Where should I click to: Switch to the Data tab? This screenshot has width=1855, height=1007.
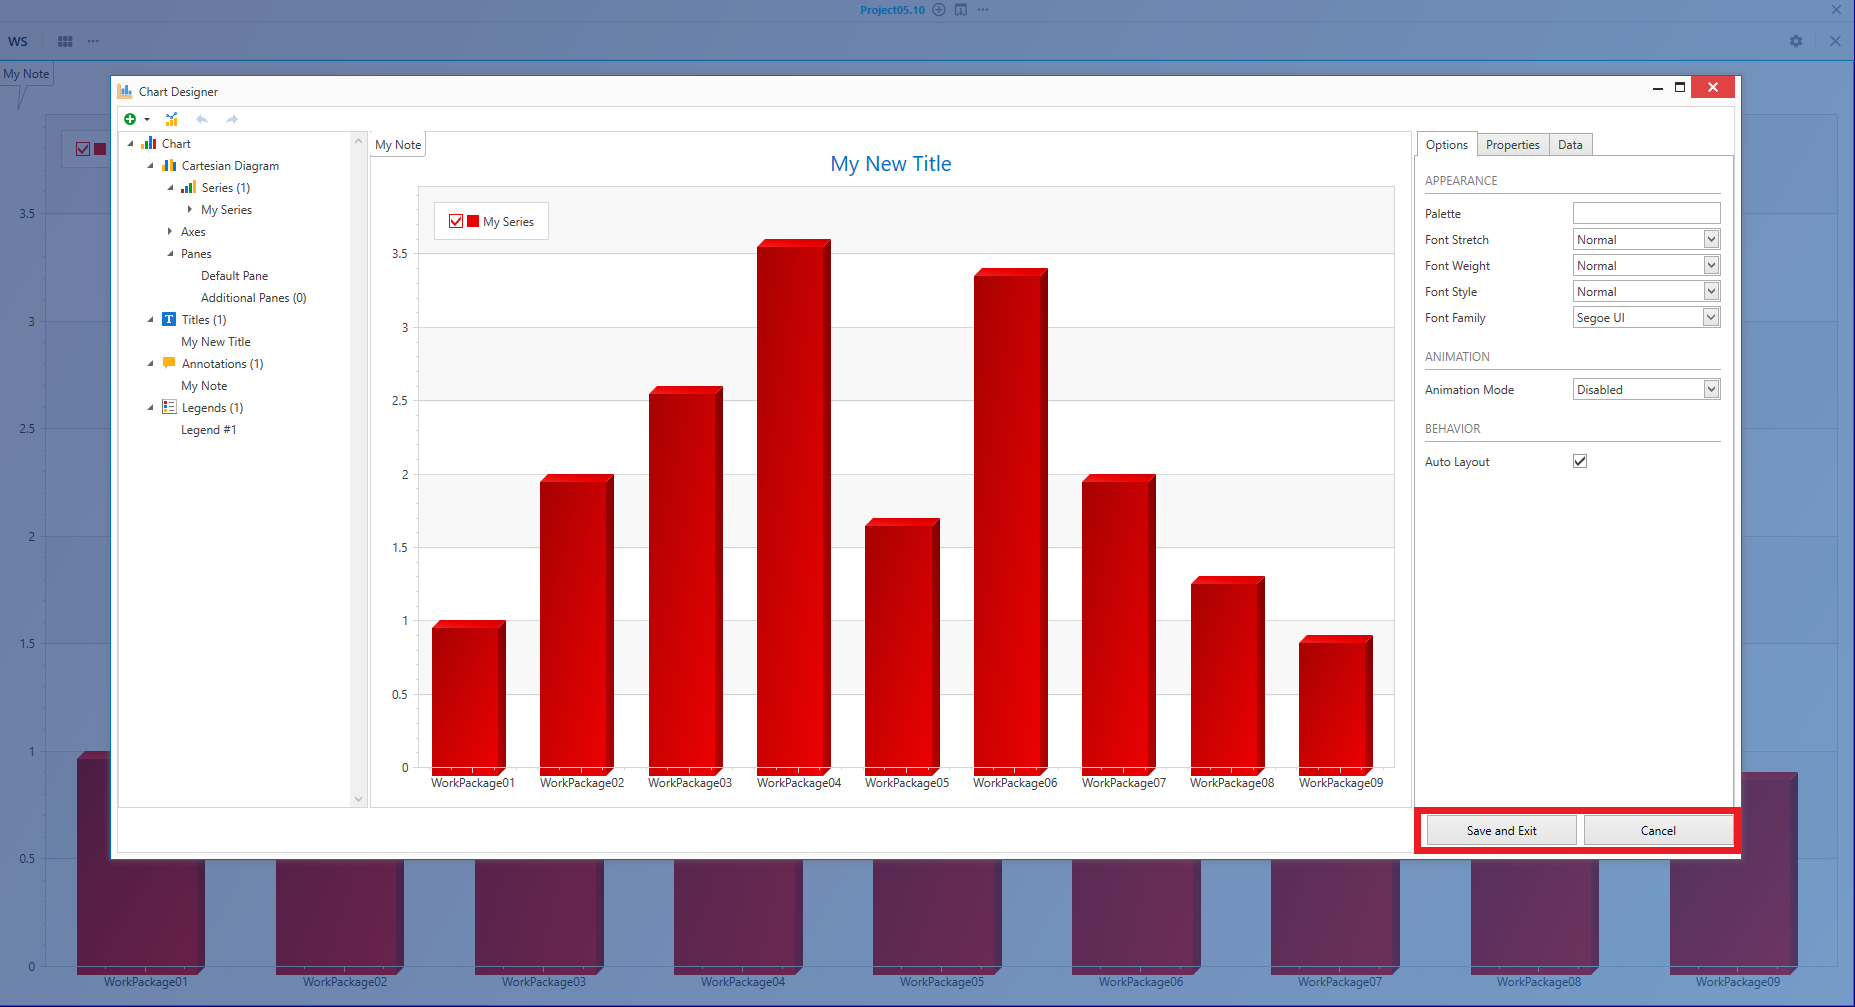coord(1570,145)
